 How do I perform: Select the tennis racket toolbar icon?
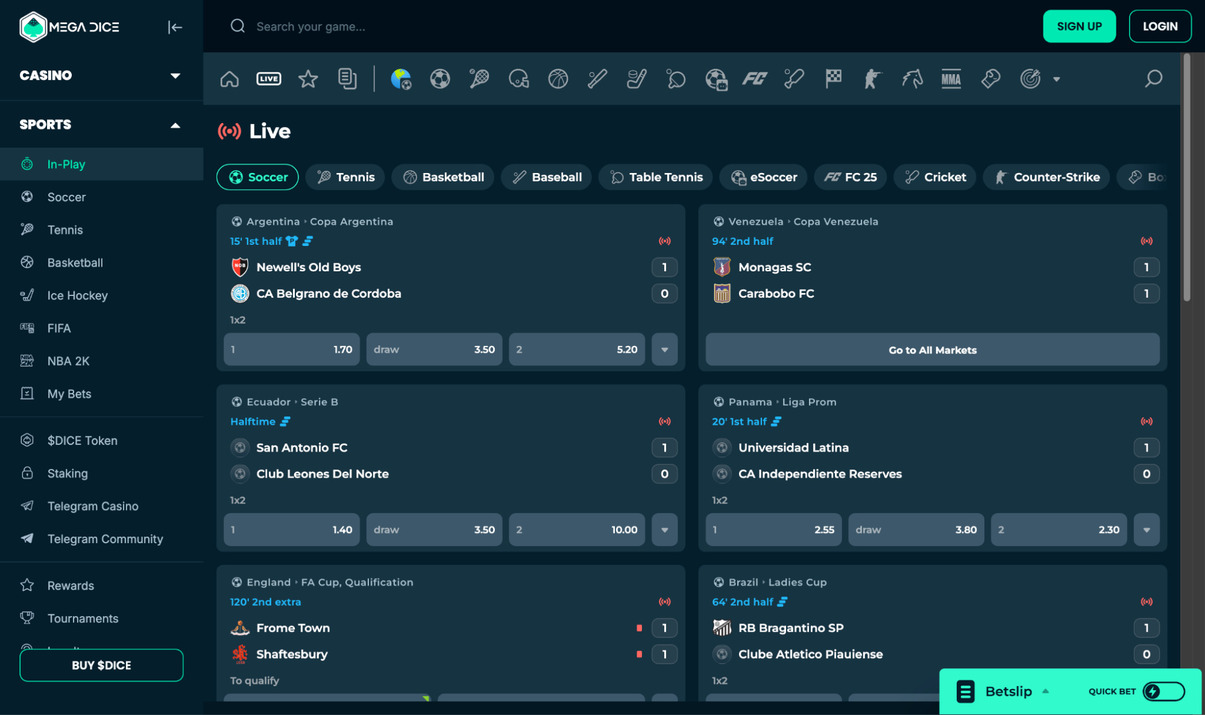tap(479, 79)
